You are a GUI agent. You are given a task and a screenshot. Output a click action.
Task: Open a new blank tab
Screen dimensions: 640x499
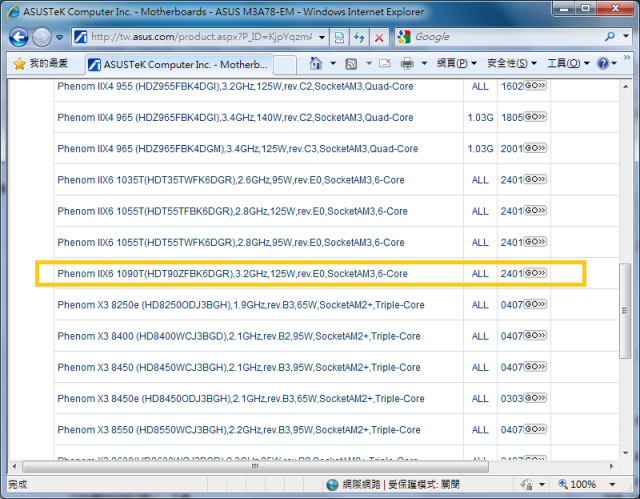point(284,64)
